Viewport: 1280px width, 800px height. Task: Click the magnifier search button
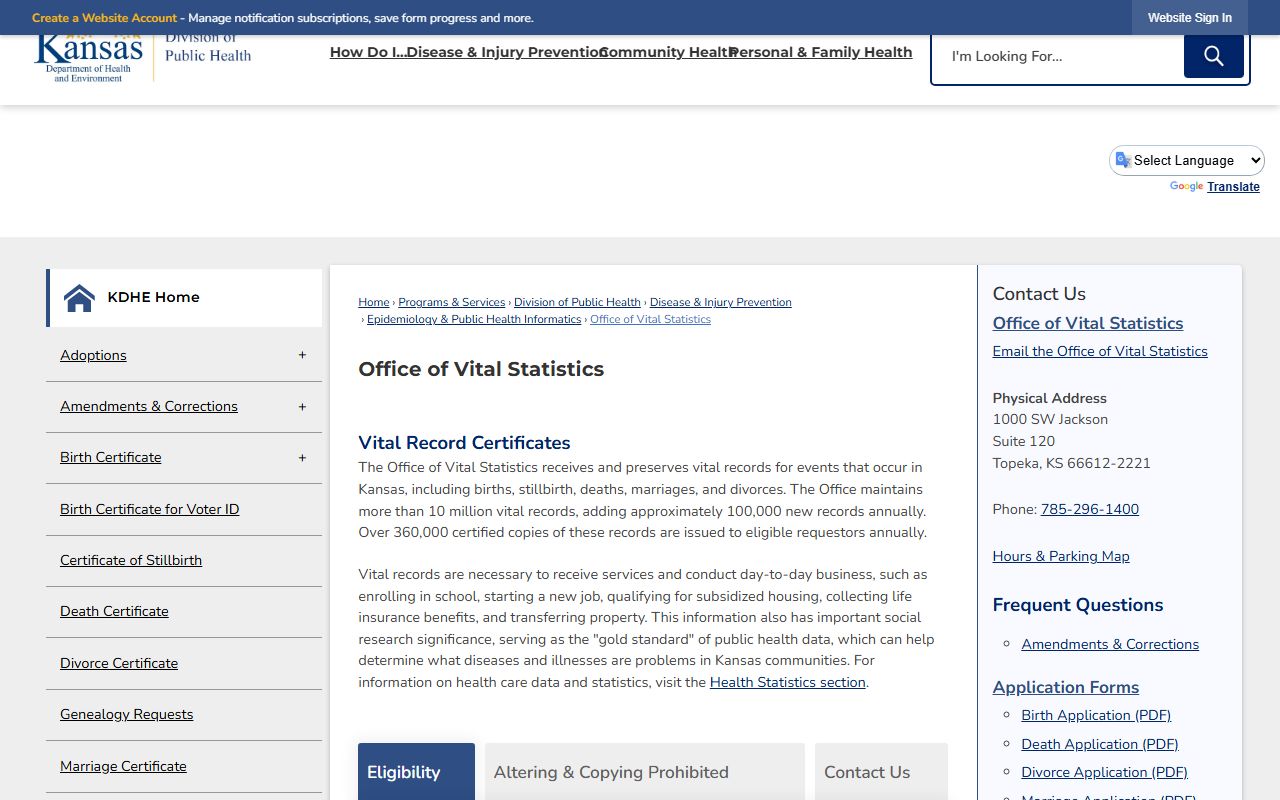click(1213, 56)
